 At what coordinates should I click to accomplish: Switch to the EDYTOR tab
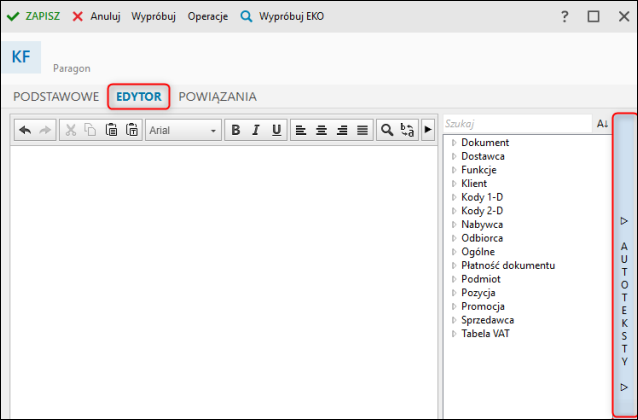(x=139, y=97)
